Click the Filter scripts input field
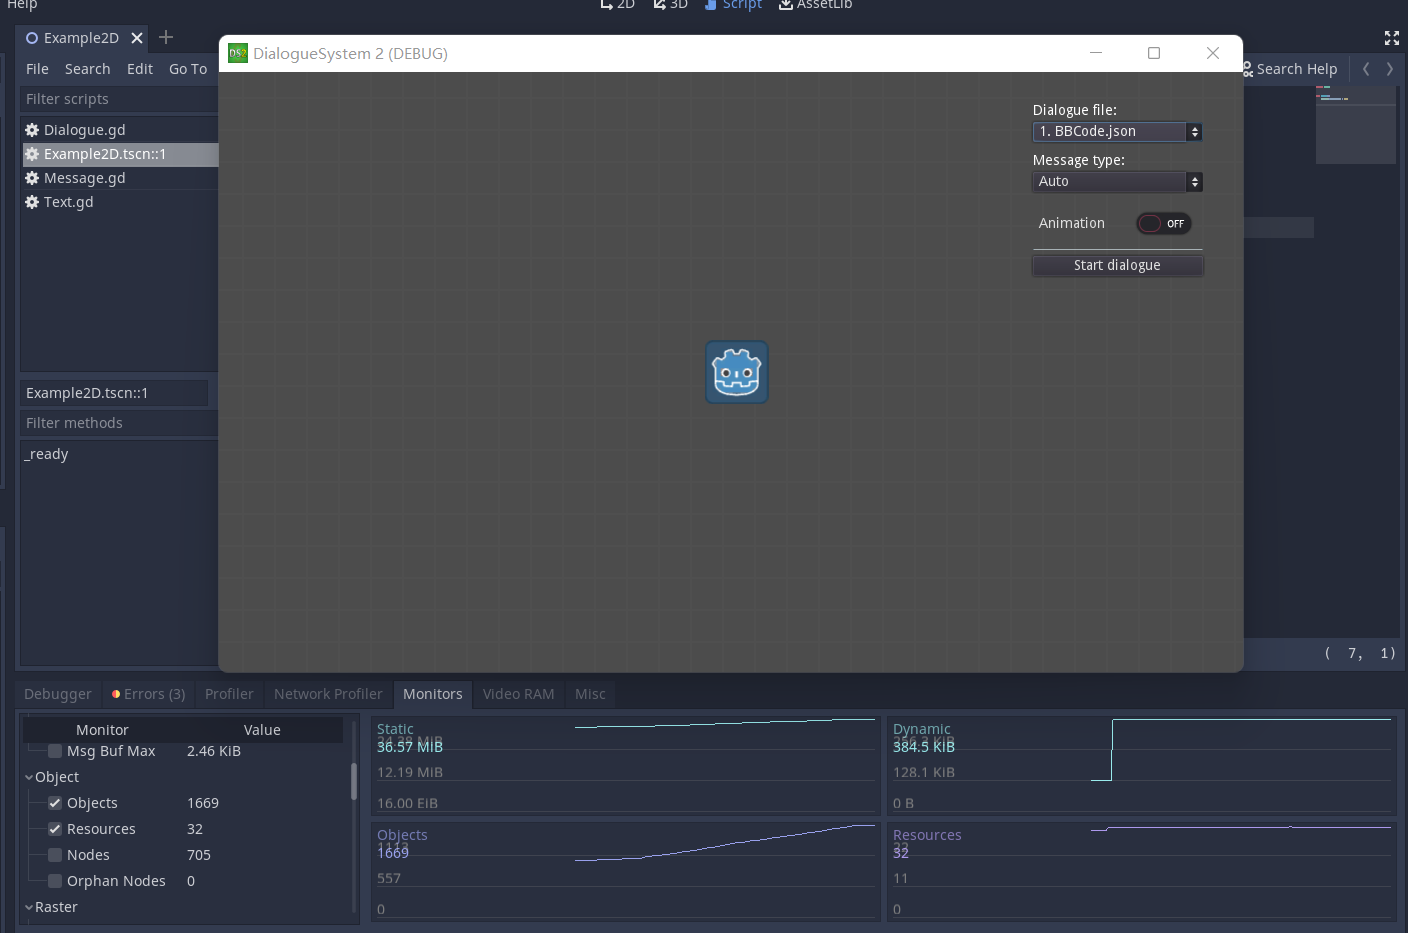1408x933 pixels. click(x=119, y=99)
